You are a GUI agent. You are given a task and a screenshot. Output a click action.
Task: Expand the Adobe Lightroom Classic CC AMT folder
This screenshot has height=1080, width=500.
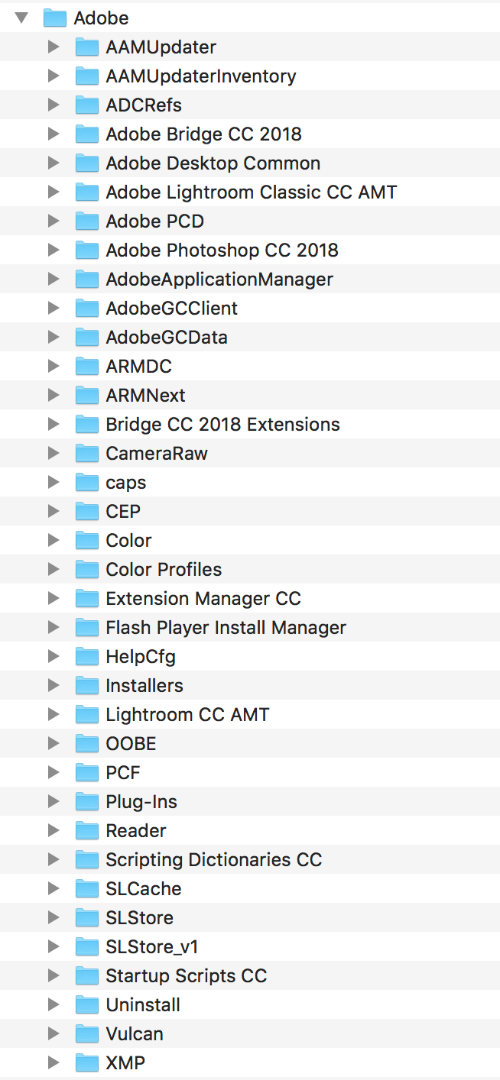pyautogui.click(x=53, y=192)
